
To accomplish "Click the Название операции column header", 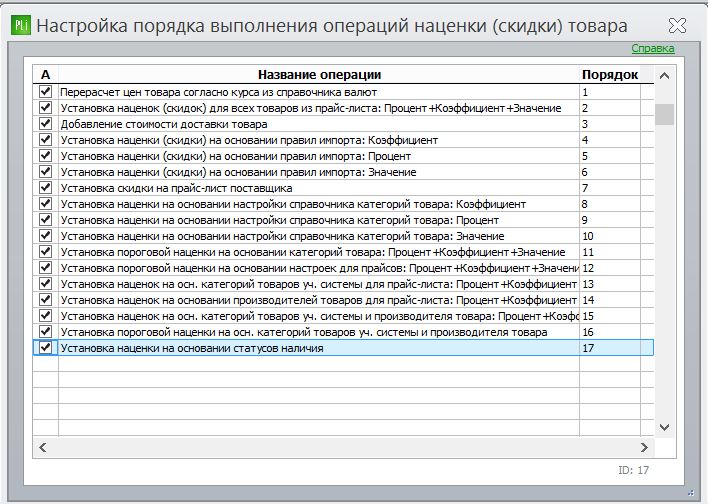I will (319, 75).
